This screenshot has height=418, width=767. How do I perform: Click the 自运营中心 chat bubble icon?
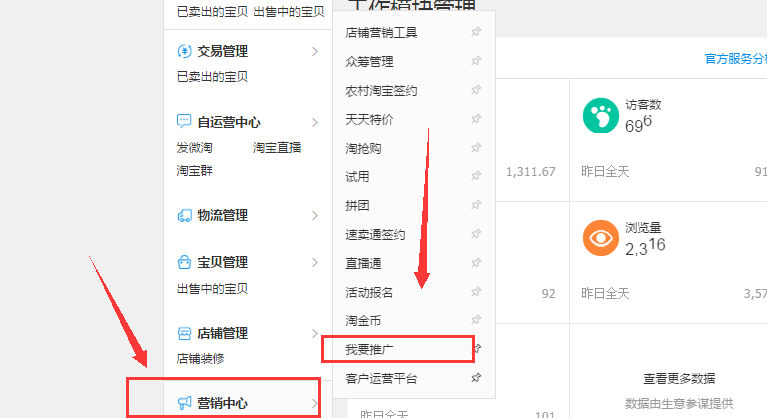tap(184, 121)
